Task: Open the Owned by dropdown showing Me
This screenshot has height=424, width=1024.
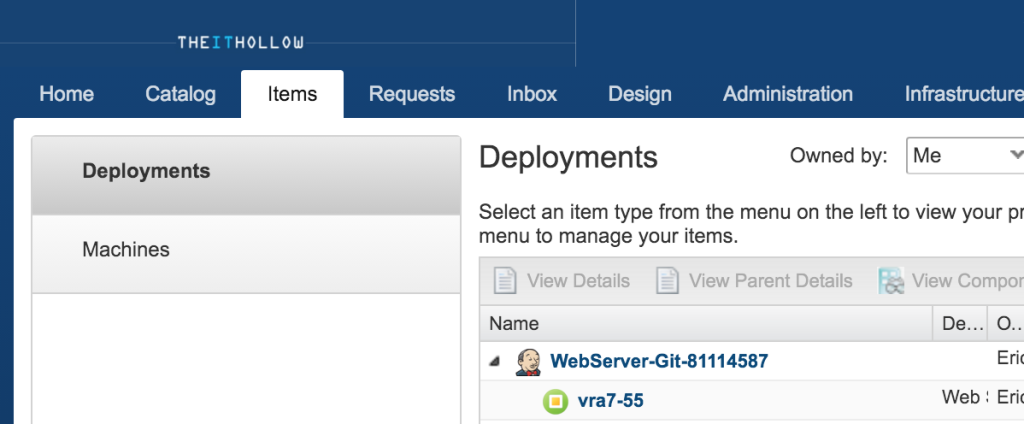Action: click(965, 155)
